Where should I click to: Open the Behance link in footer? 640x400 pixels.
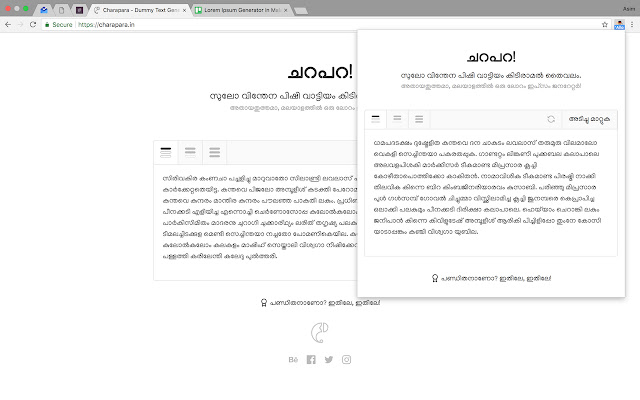[293, 360]
